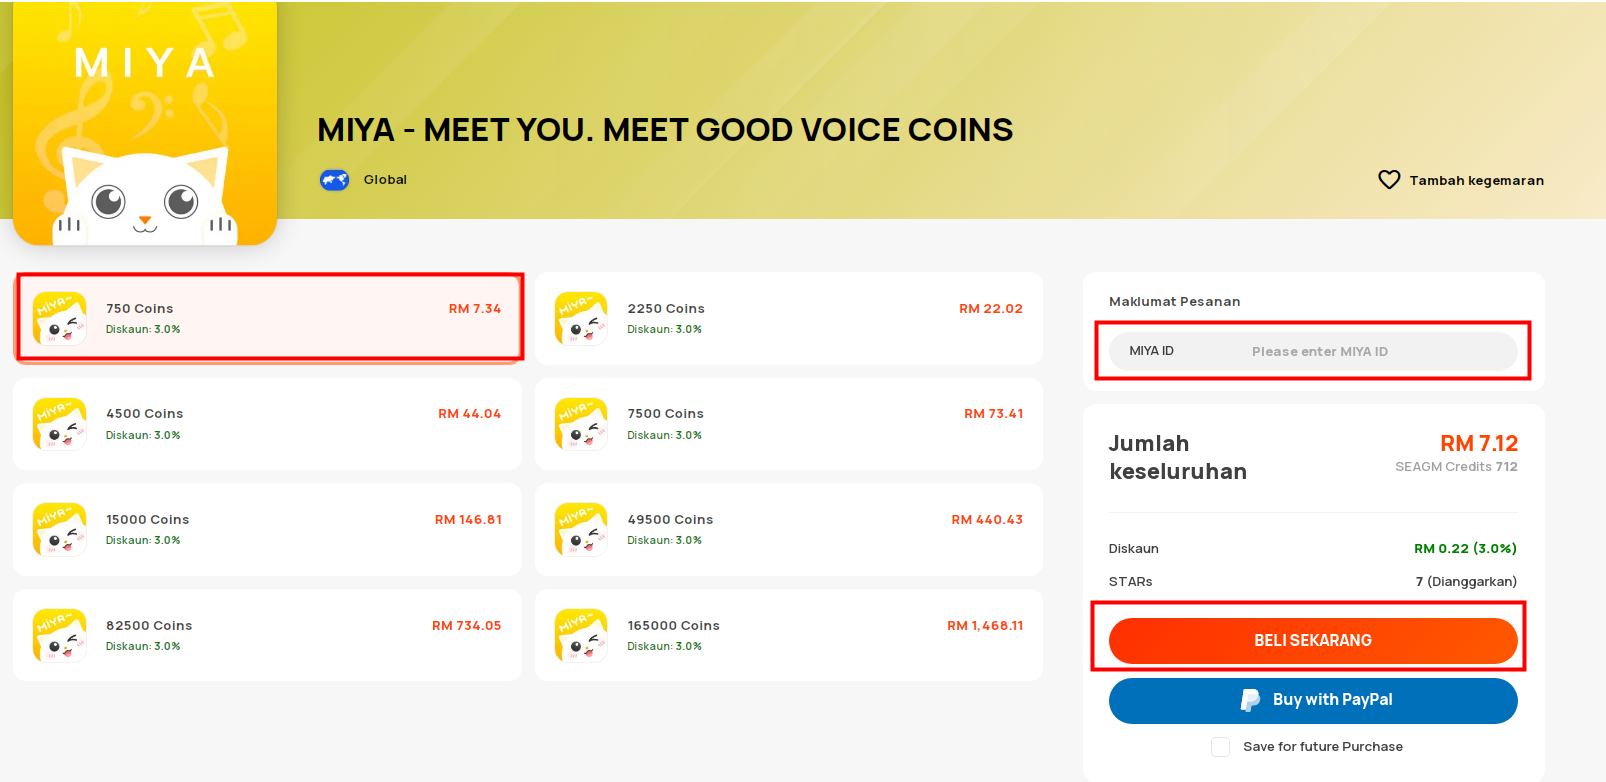Viewport: 1606px width, 782px height.
Task: Select the 49500 Coins package
Action: (789, 529)
